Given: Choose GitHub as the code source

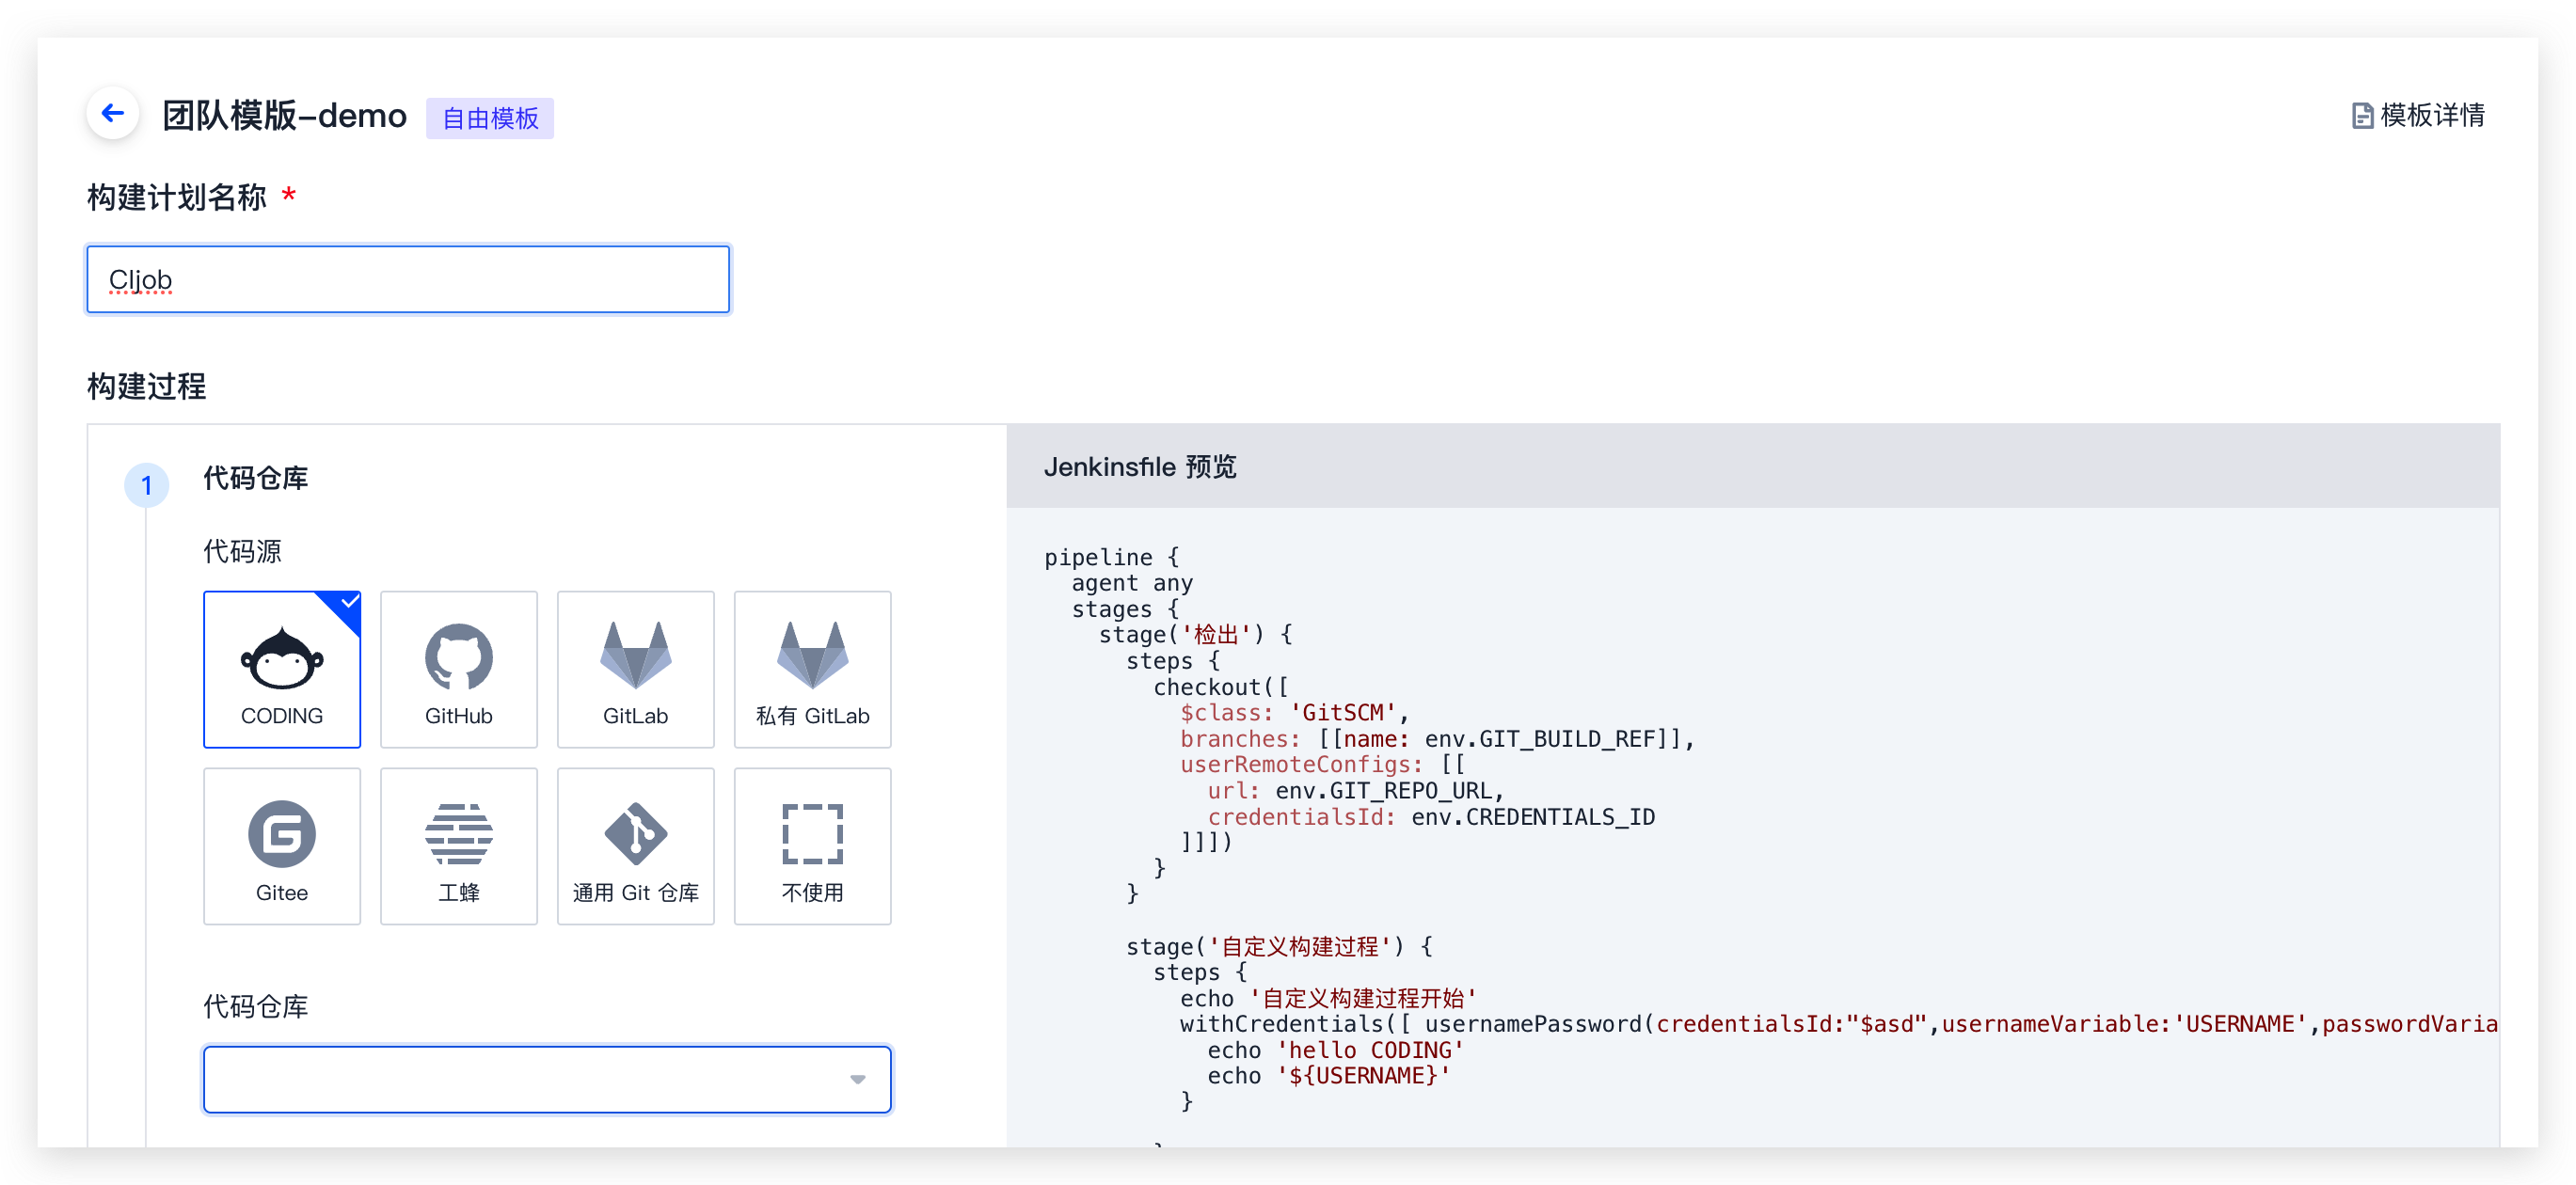Looking at the screenshot, I should (459, 669).
